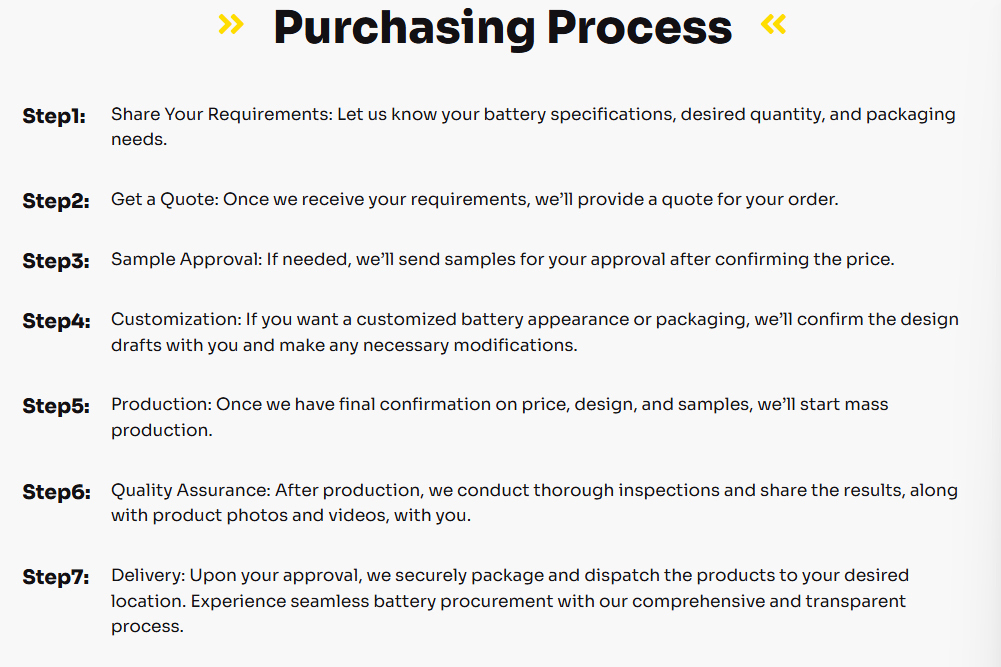Click the "Quality Assurance" text
Image resolution: width=1001 pixels, height=667 pixels.
(190, 490)
